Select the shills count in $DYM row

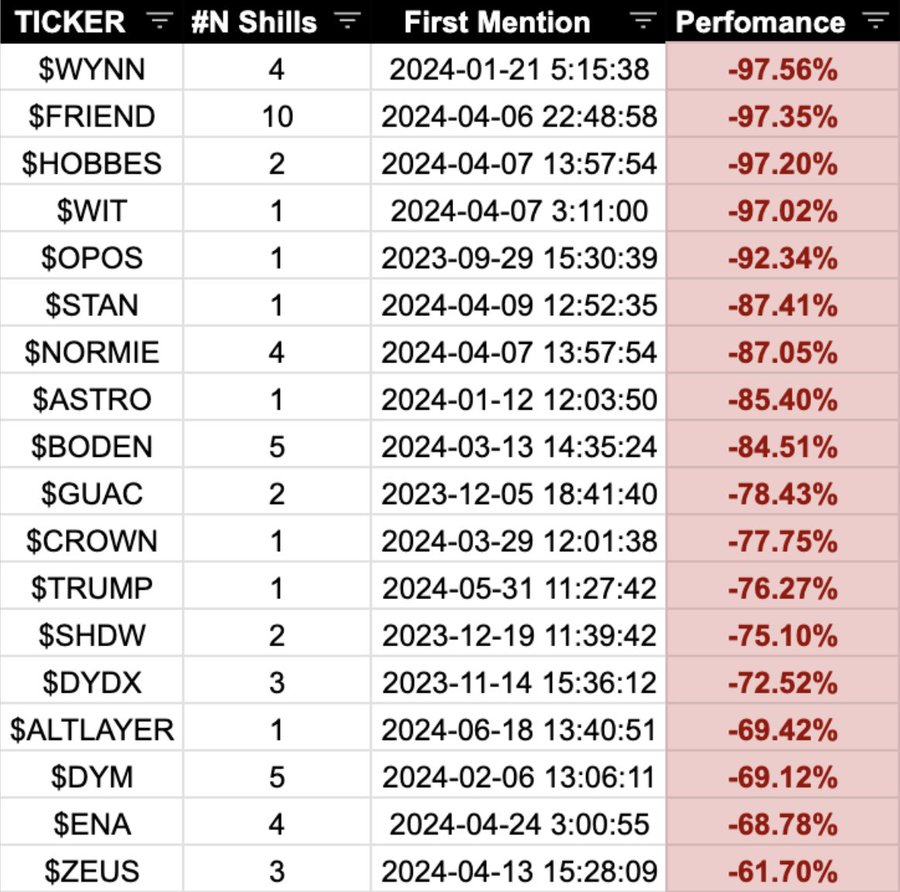click(x=277, y=777)
